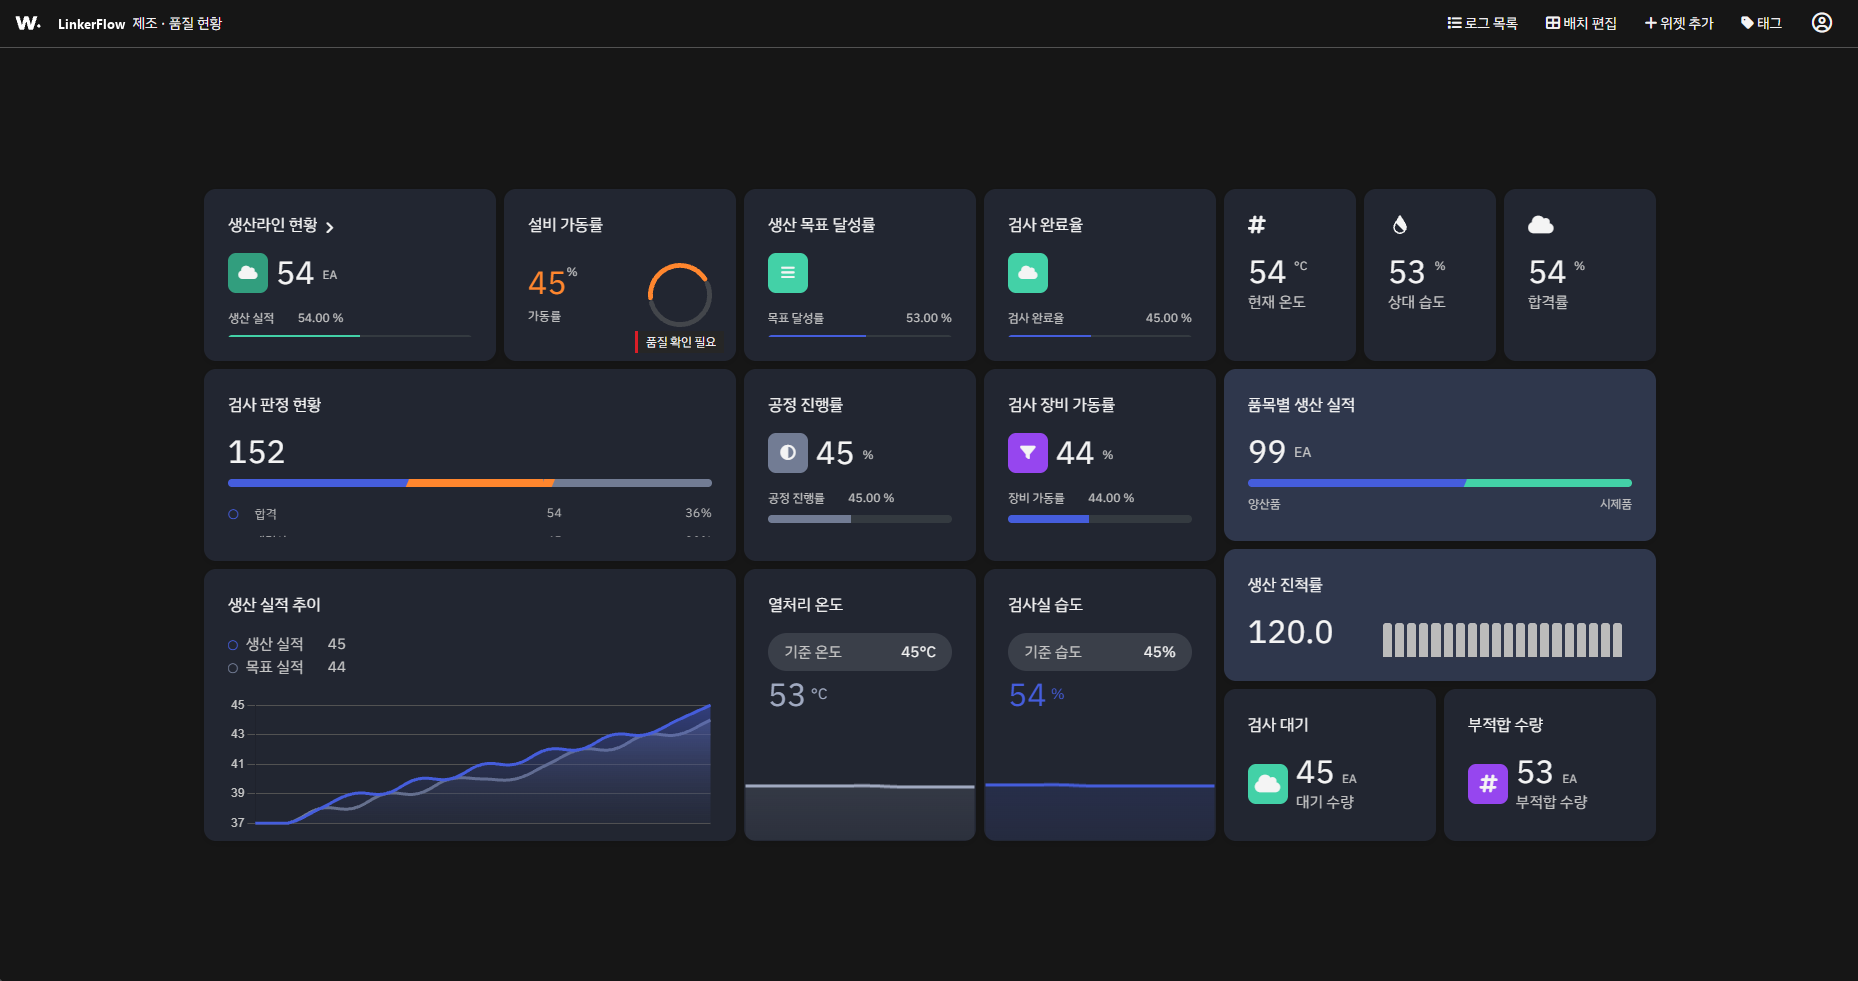1858x981 pixels.
Task: Click the purple hash icon in 부적합 수량
Action: tap(1488, 784)
